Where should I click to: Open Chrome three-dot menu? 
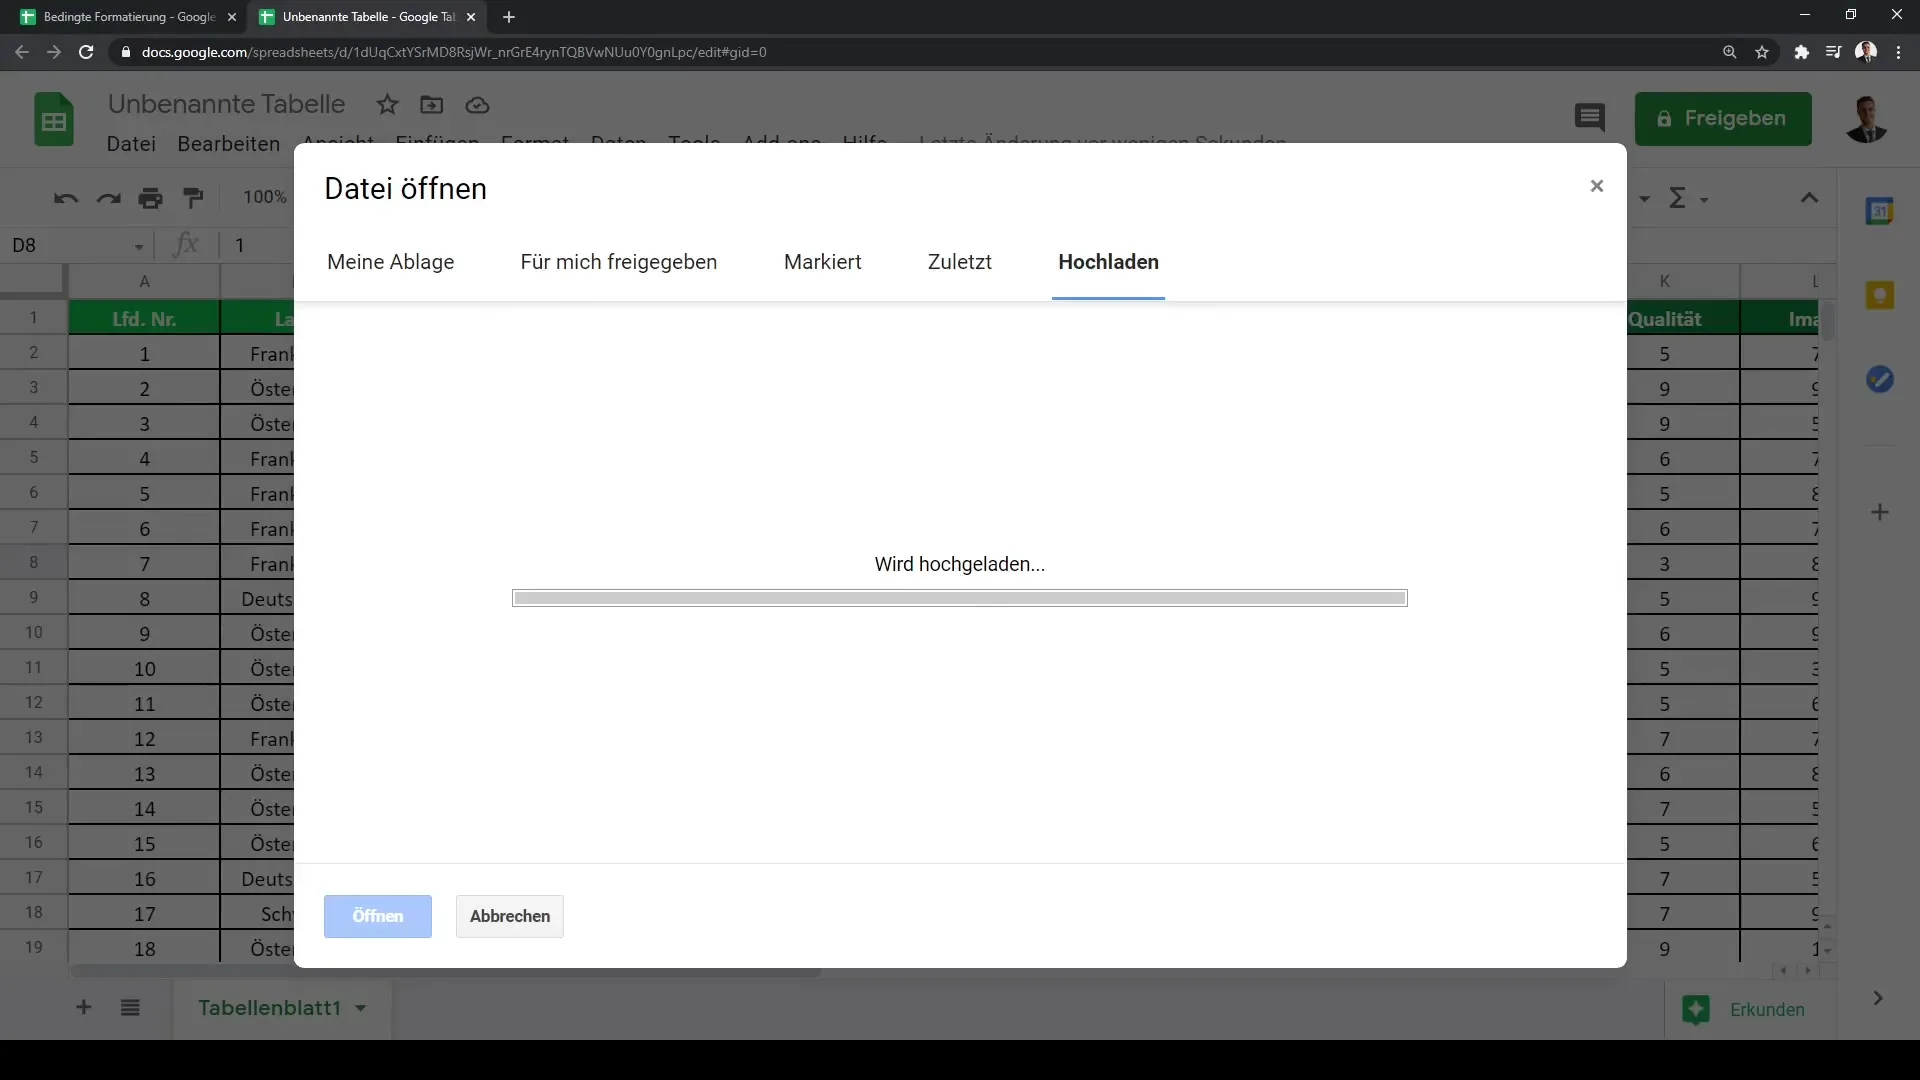pos(1898,52)
